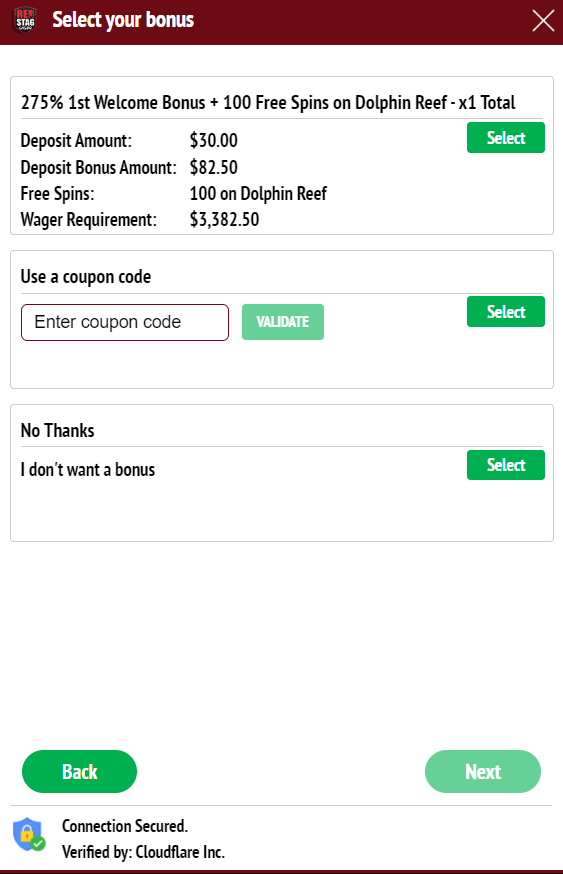Click the Red Stag logo icon
The height and width of the screenshot is (874, 563).
25,20
